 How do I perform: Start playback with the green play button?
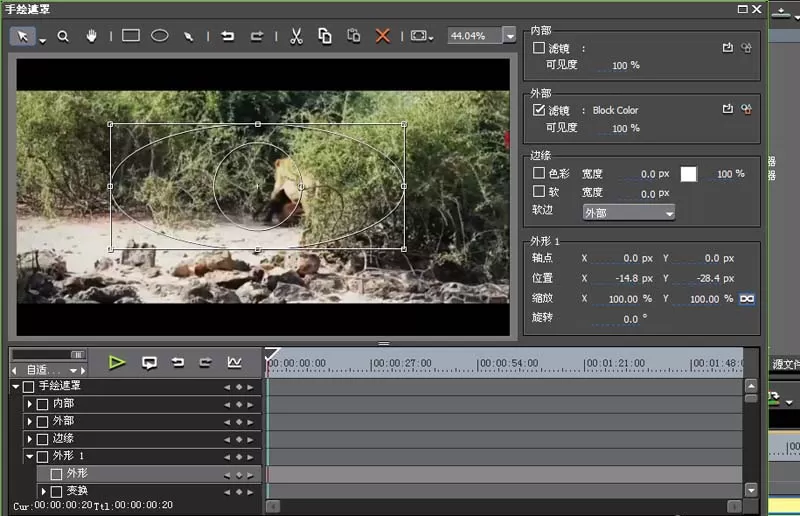tap(117, 362)
